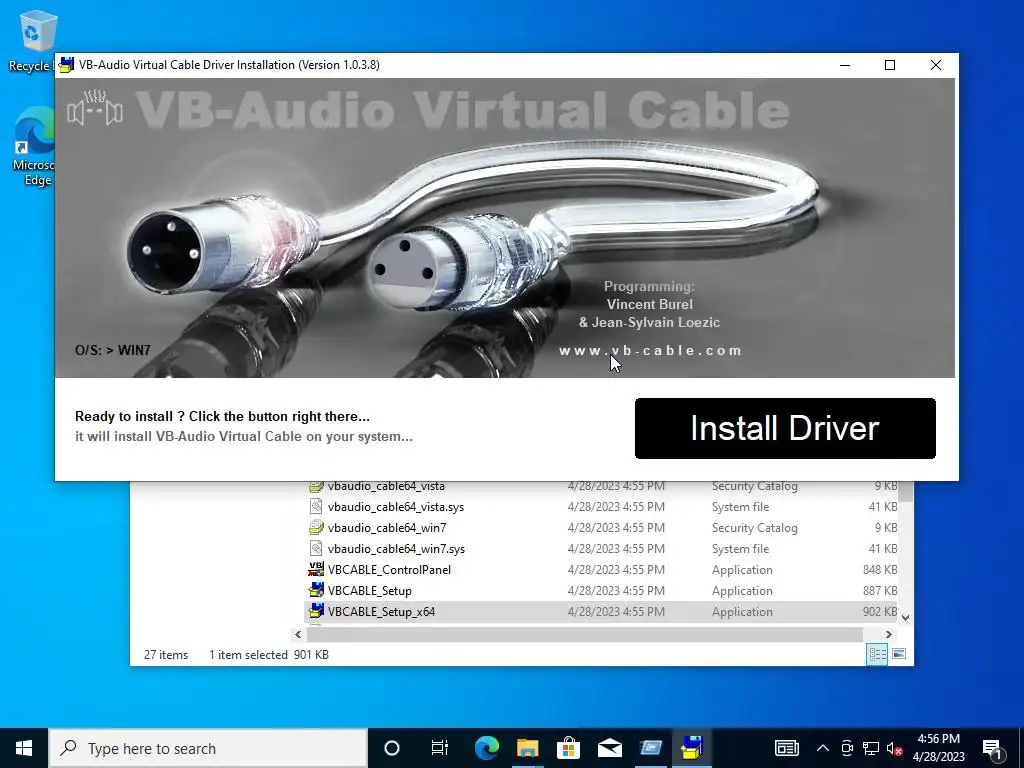The image size is (1024, 768).
Task: Click the file name vbaudio_cable64_win7.sys
Action: 396,549
